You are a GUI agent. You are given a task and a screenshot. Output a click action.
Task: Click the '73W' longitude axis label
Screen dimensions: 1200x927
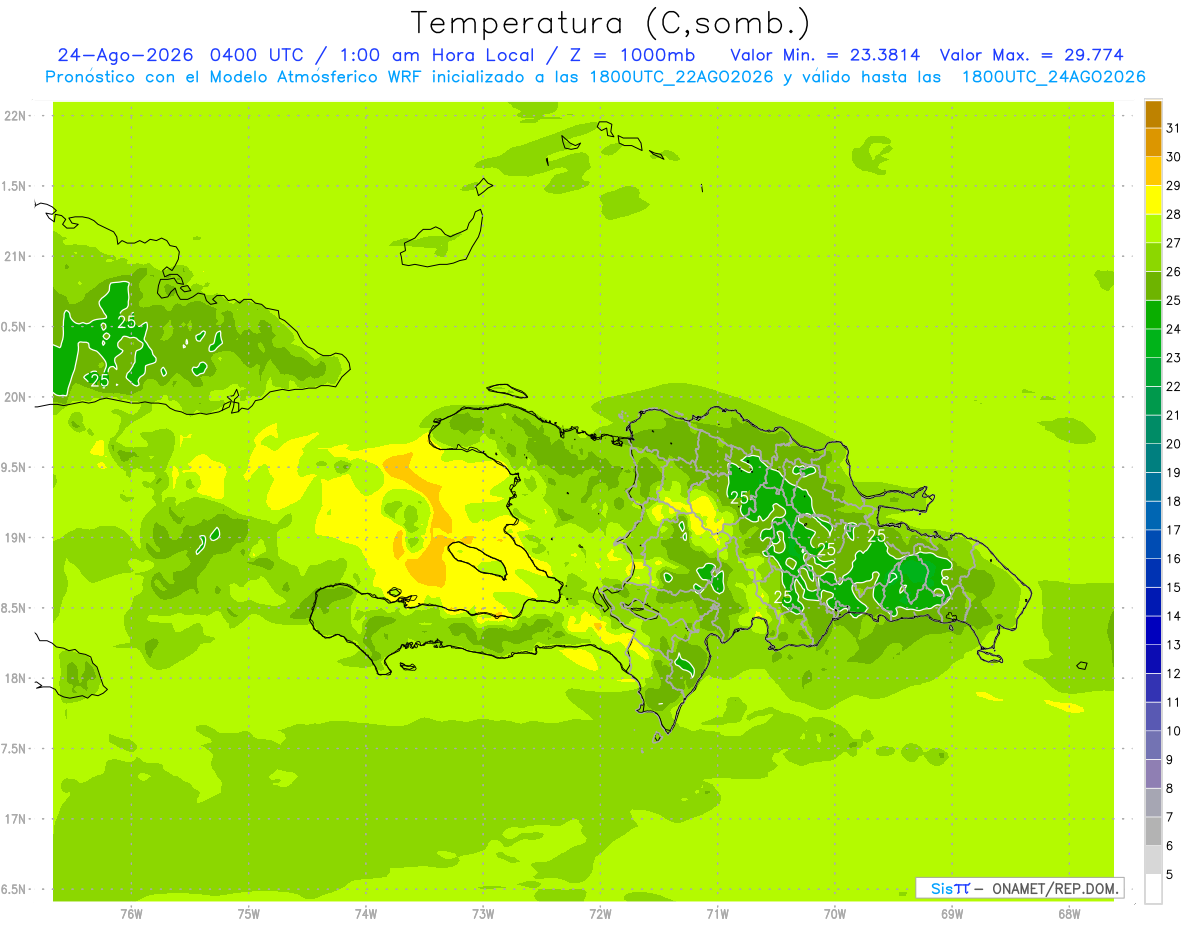pyautogui.click(x=483, y=914)
